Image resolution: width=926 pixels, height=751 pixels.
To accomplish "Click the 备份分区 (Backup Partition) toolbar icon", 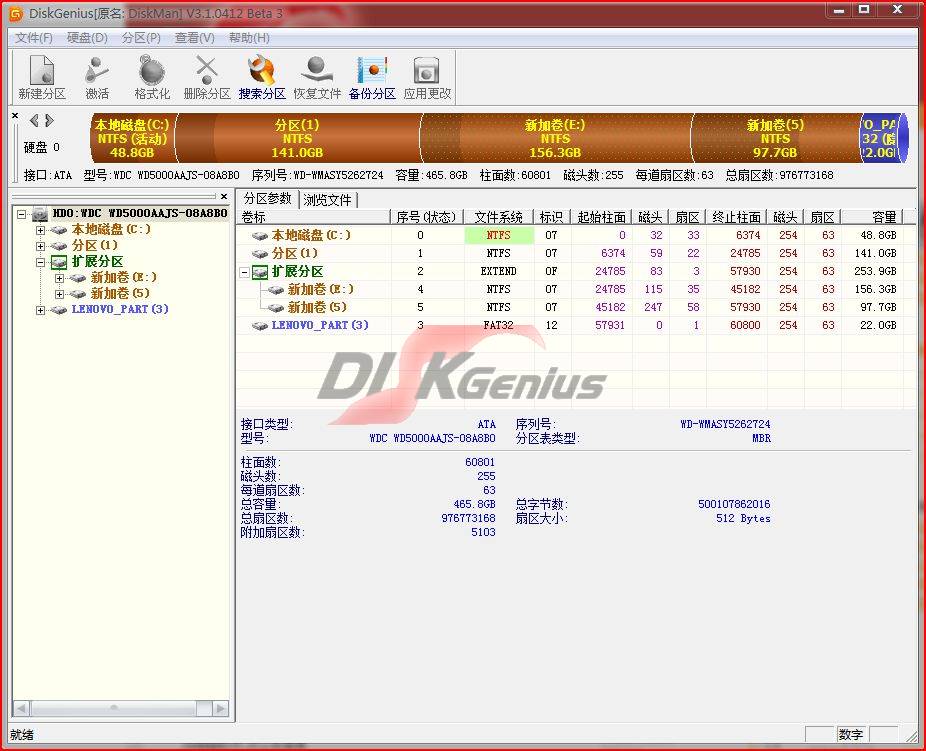I will 372,77.
